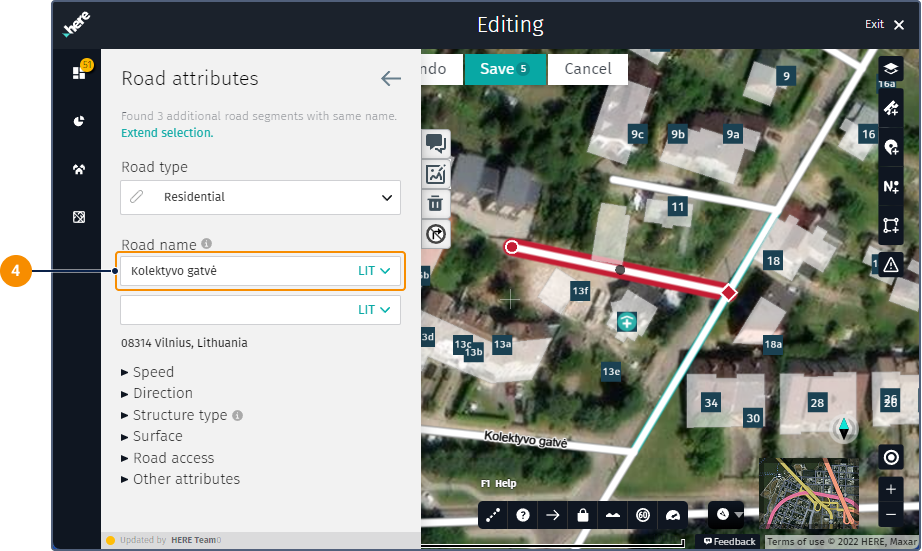Expand the Direction section
922x551 pixels.
[157, 393]
